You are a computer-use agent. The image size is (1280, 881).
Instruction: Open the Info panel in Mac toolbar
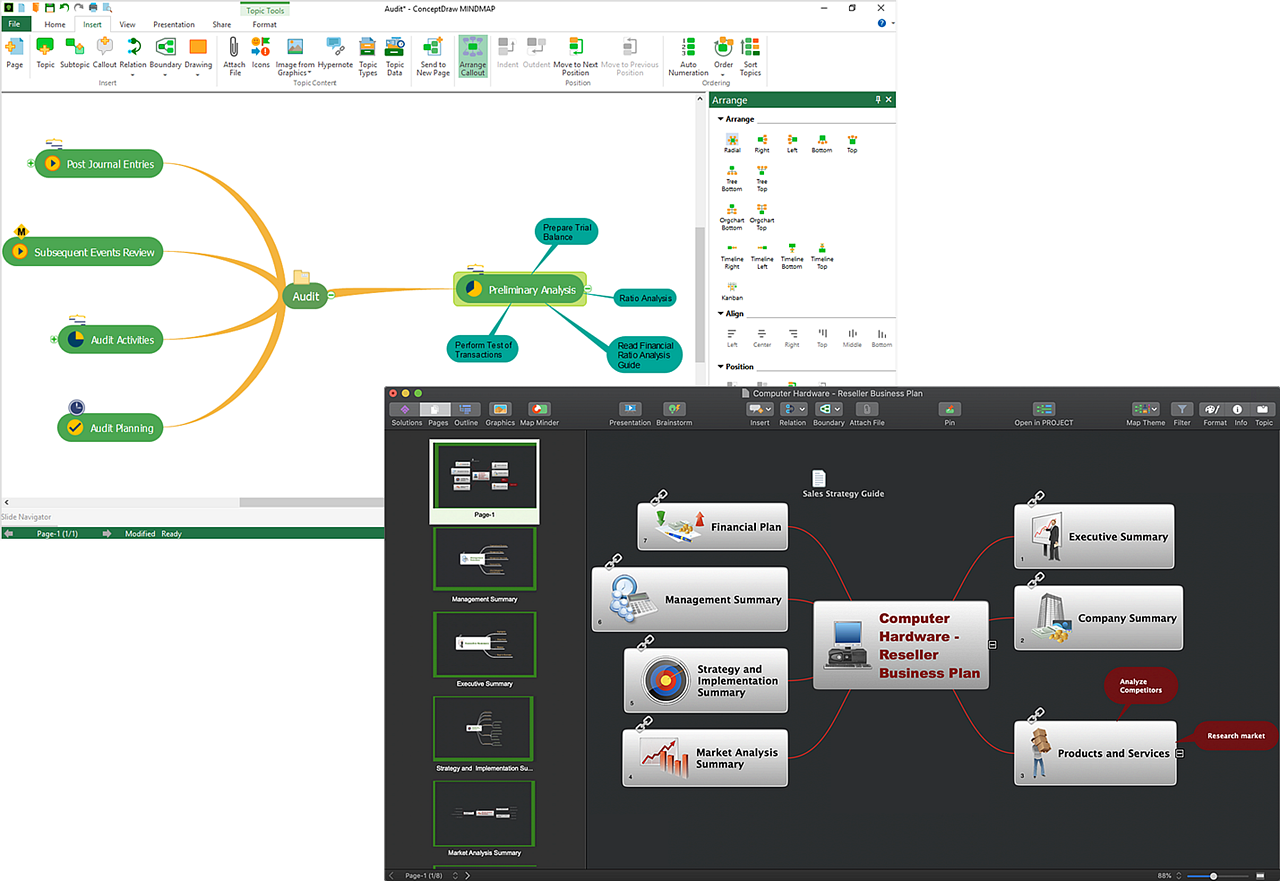click(x=1240, y=414)
